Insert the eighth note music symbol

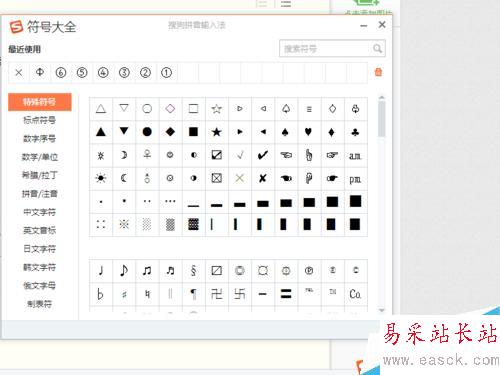point(124,271)
